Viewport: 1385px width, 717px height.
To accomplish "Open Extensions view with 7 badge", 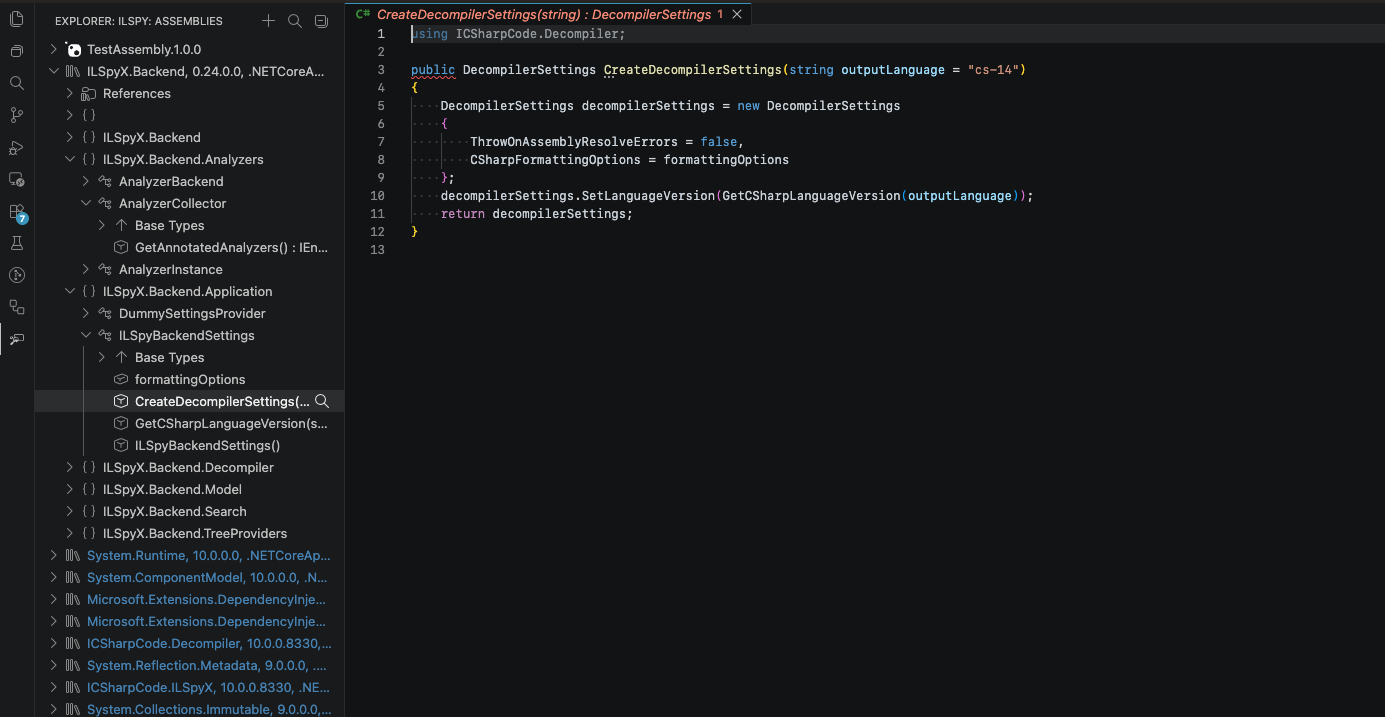I will 16,212.
